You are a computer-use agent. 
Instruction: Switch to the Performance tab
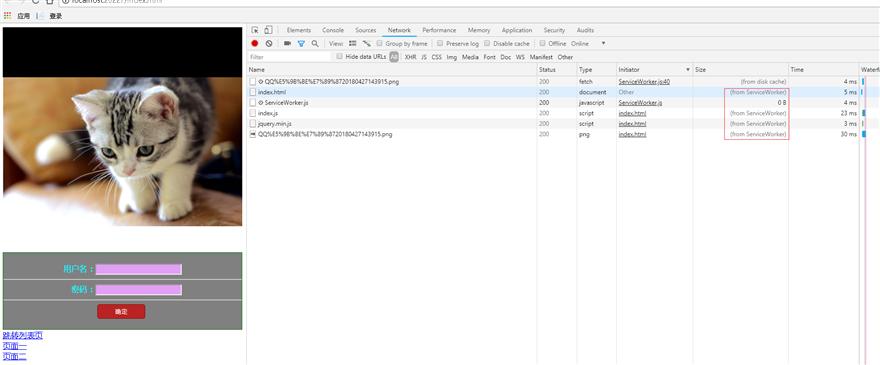[x=439, y=30]
